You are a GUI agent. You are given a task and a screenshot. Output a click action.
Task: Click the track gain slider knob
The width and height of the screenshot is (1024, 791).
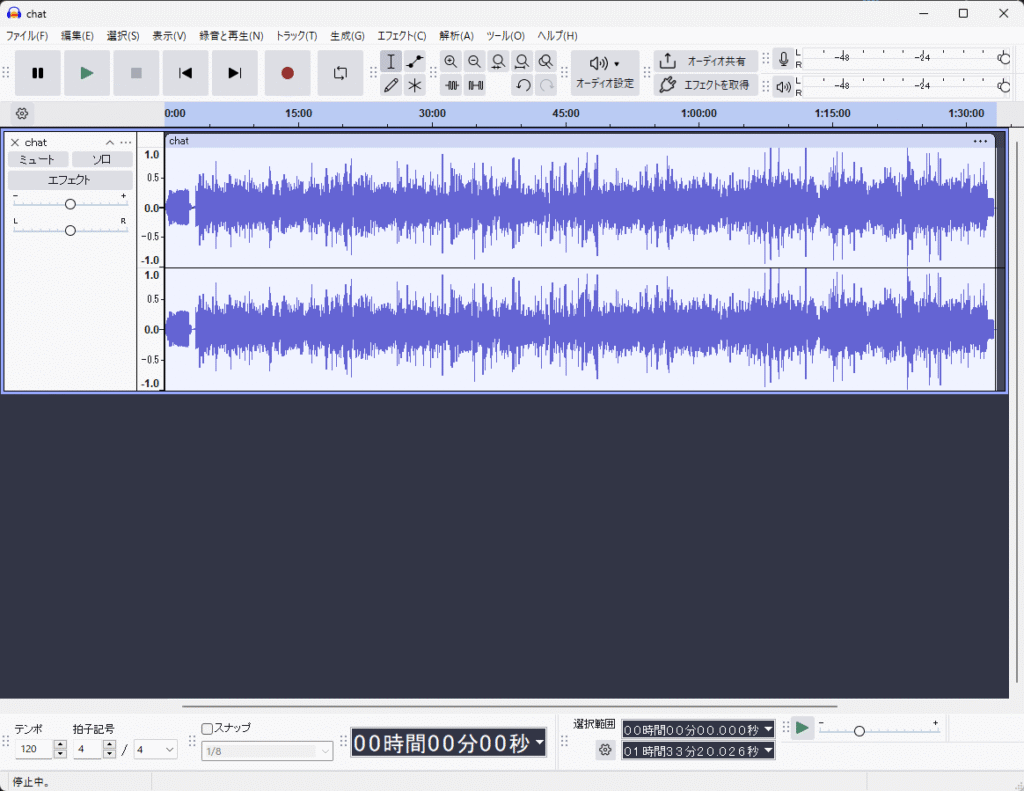[x=70, y=204]
